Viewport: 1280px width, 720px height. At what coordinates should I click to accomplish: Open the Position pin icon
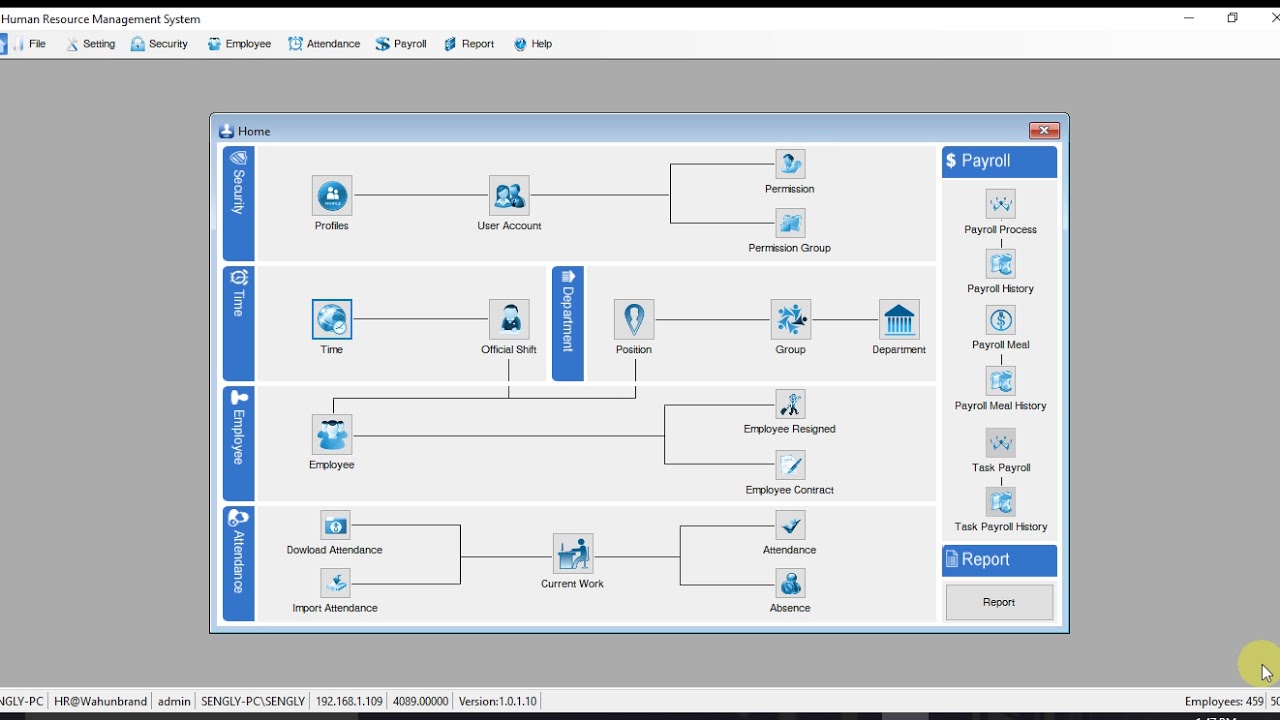click(x=634, y=320)
